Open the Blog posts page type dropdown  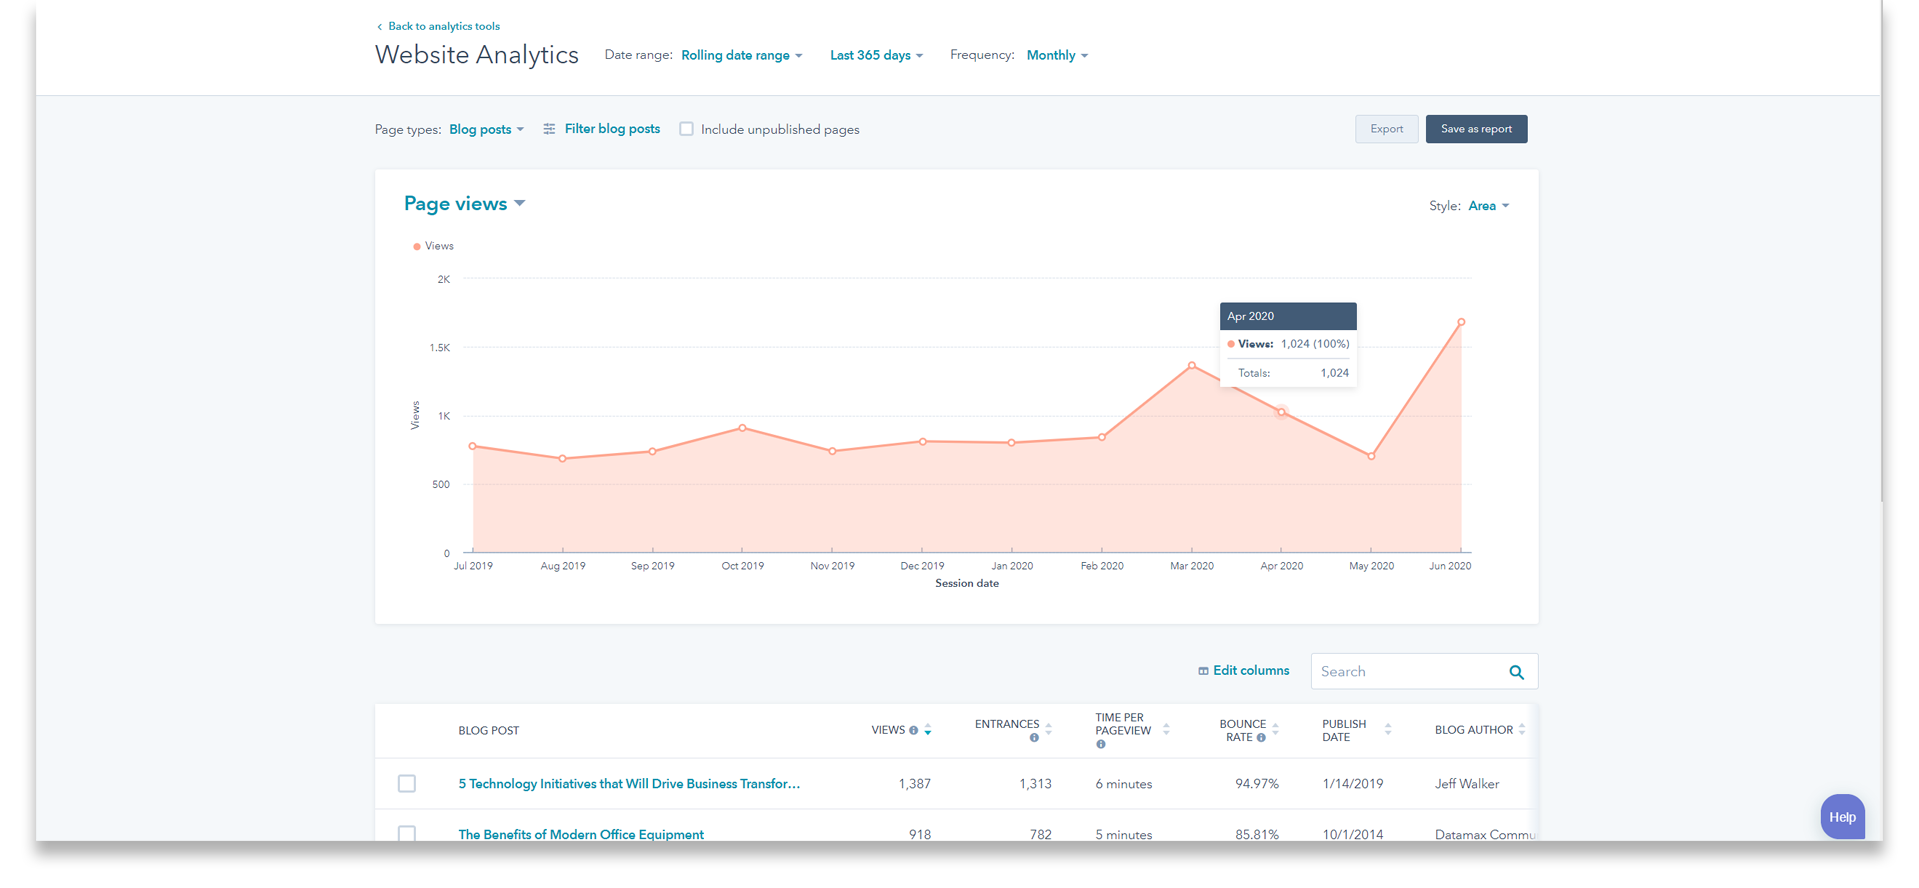coord(486,130)
